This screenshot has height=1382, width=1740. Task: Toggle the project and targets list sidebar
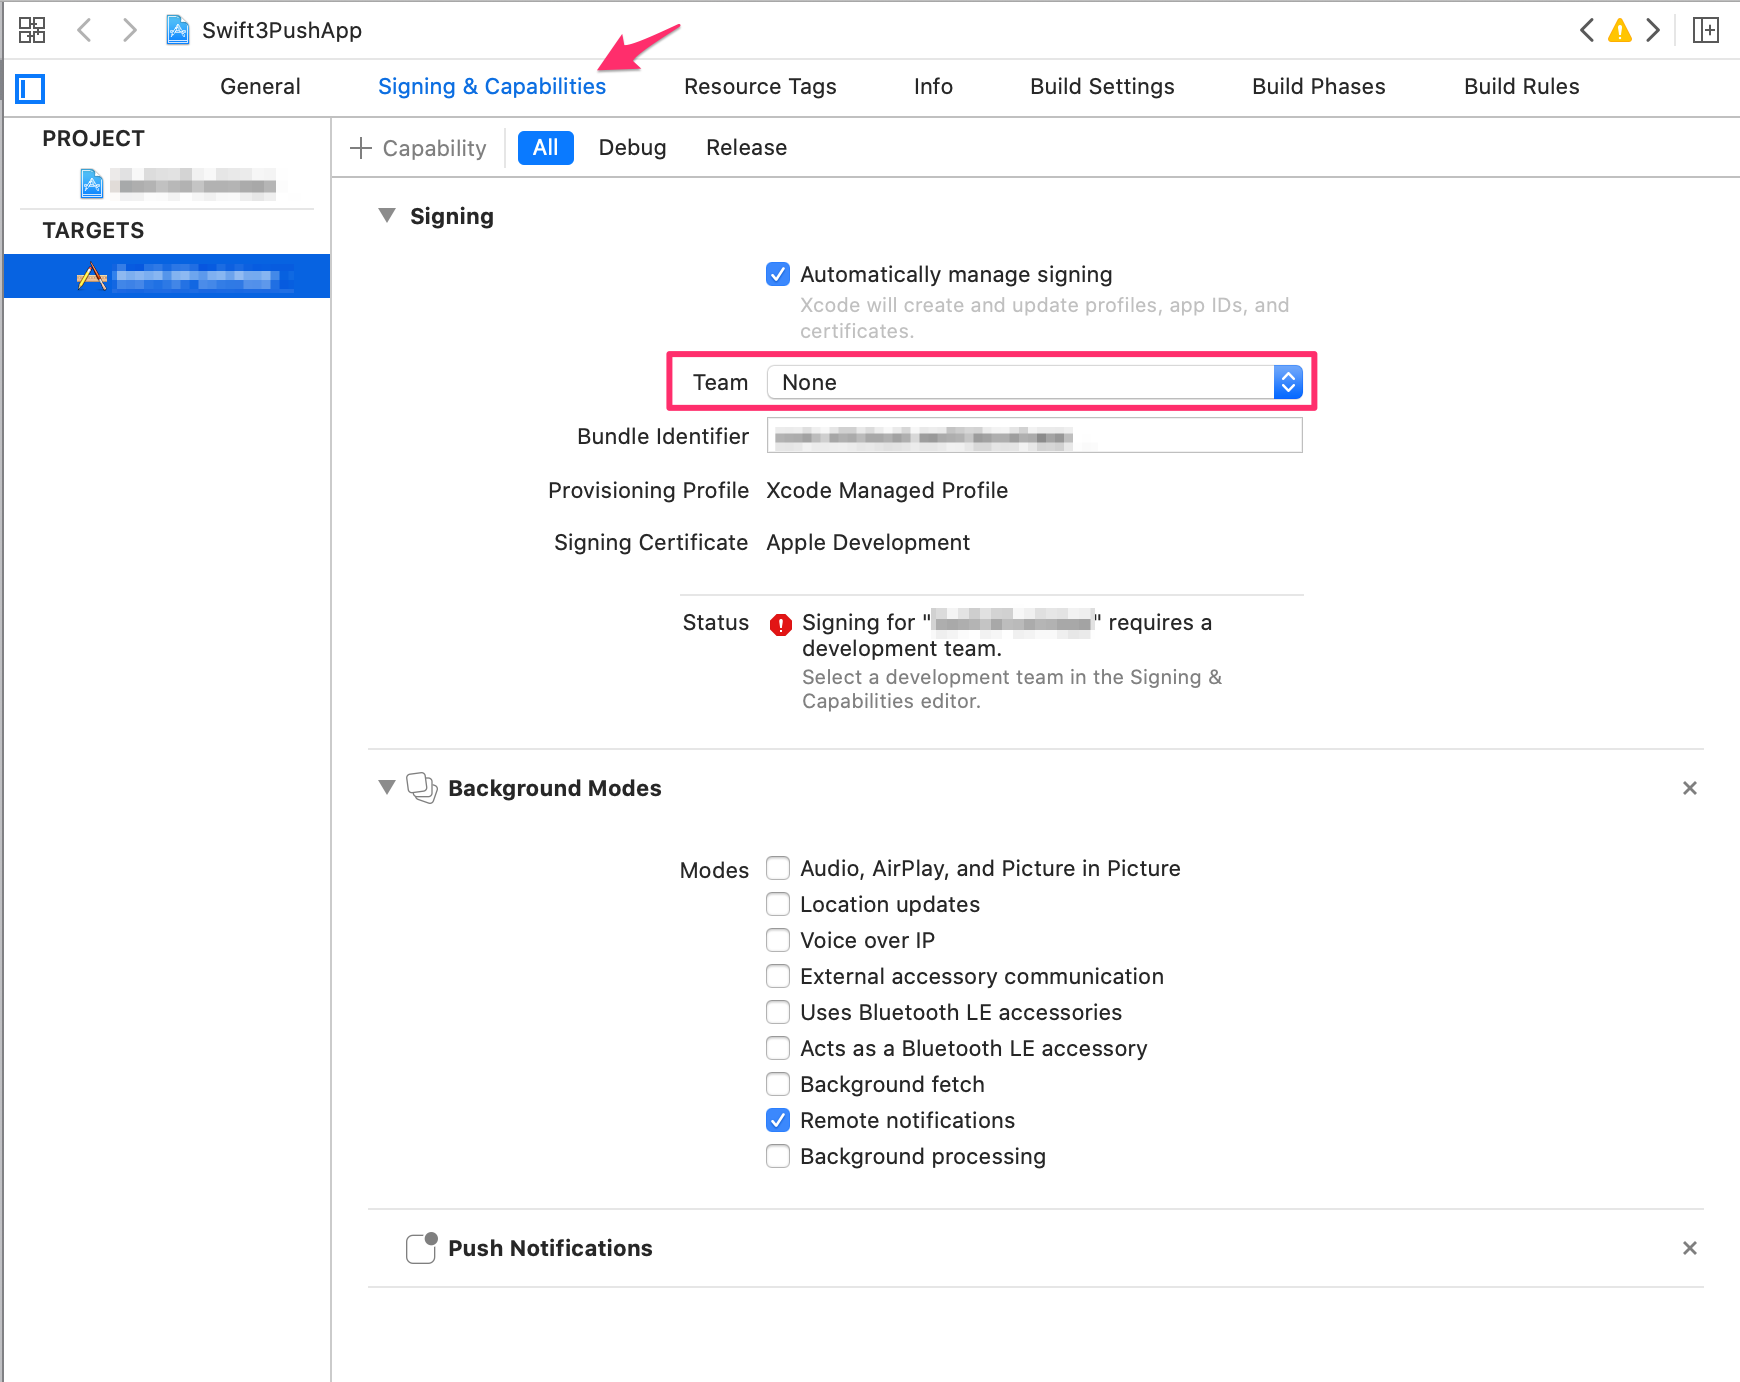31,88
